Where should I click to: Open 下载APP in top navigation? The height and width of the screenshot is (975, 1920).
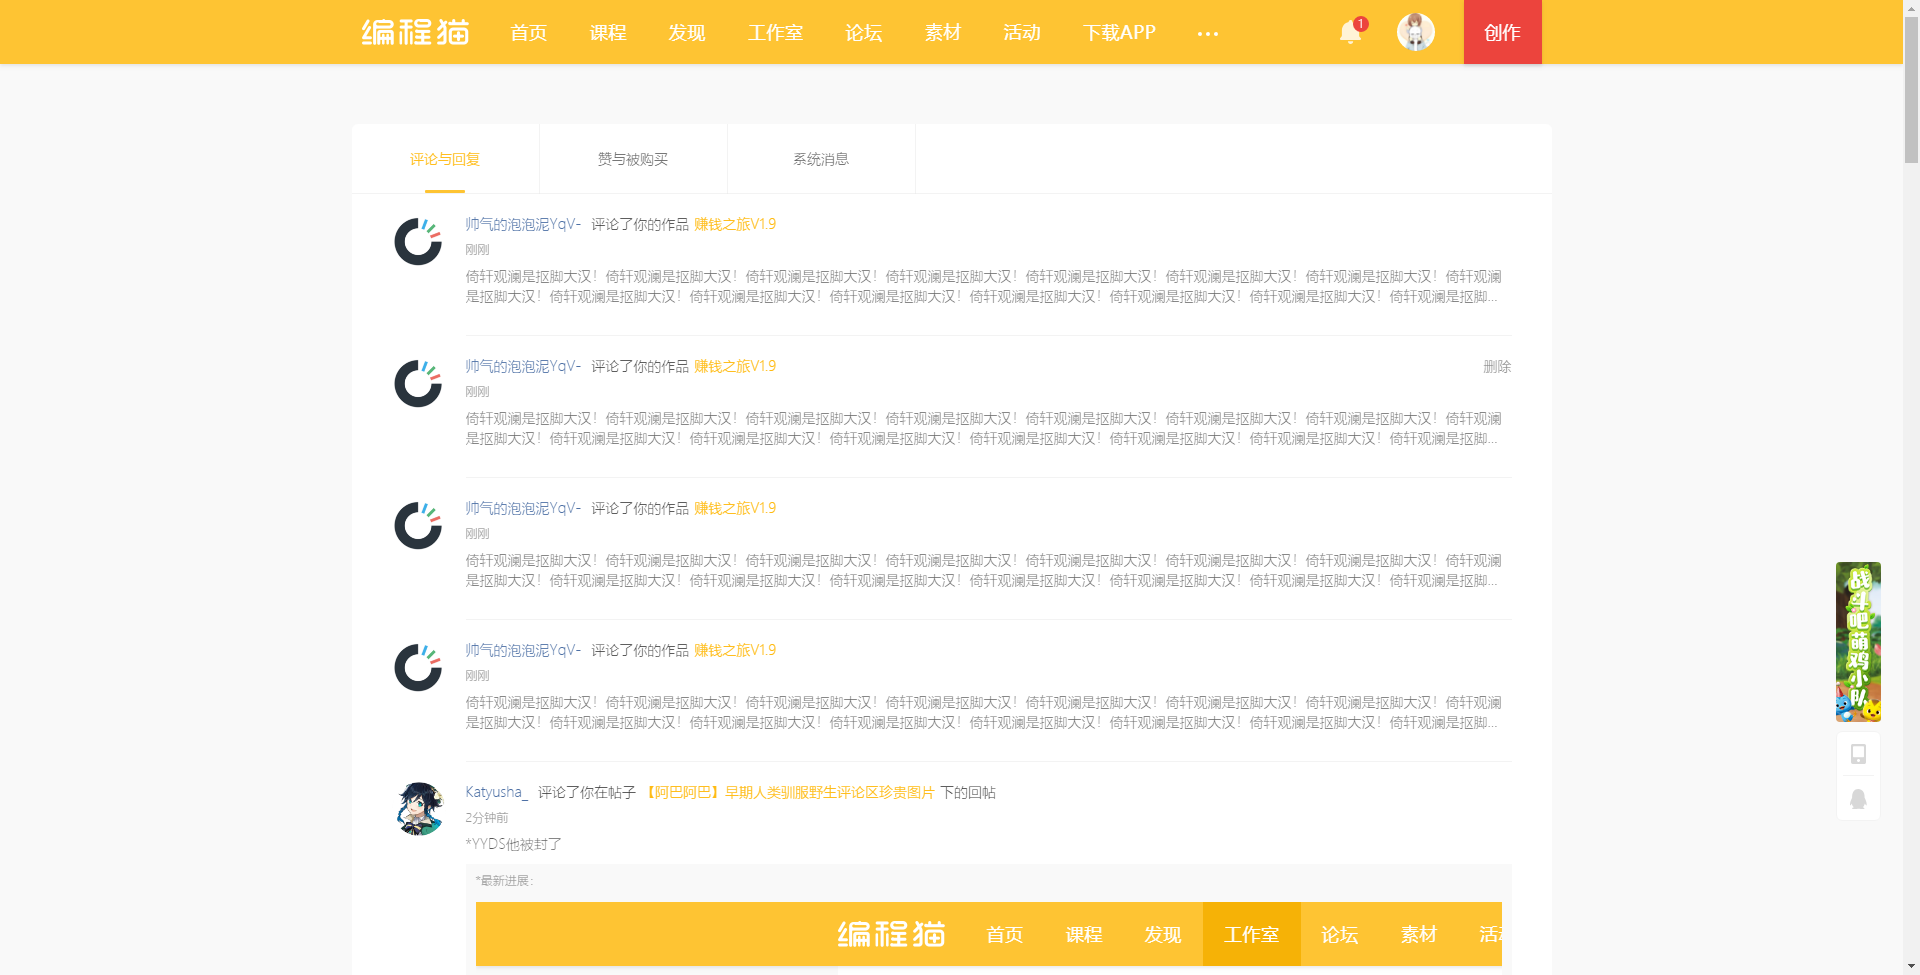pyautogui.click(x=1119, y=33)
